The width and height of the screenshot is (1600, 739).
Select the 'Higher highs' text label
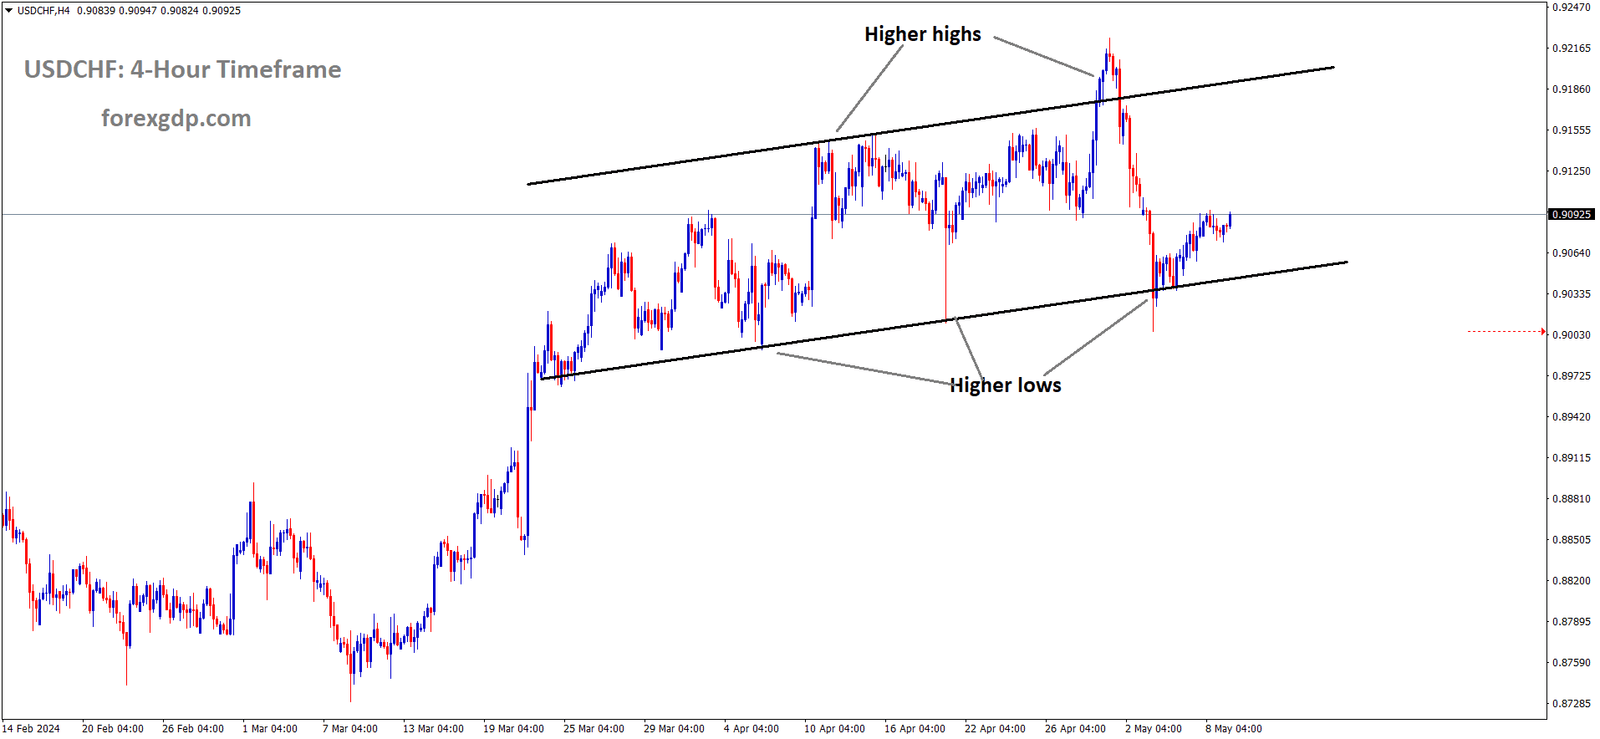coord(922,34)
